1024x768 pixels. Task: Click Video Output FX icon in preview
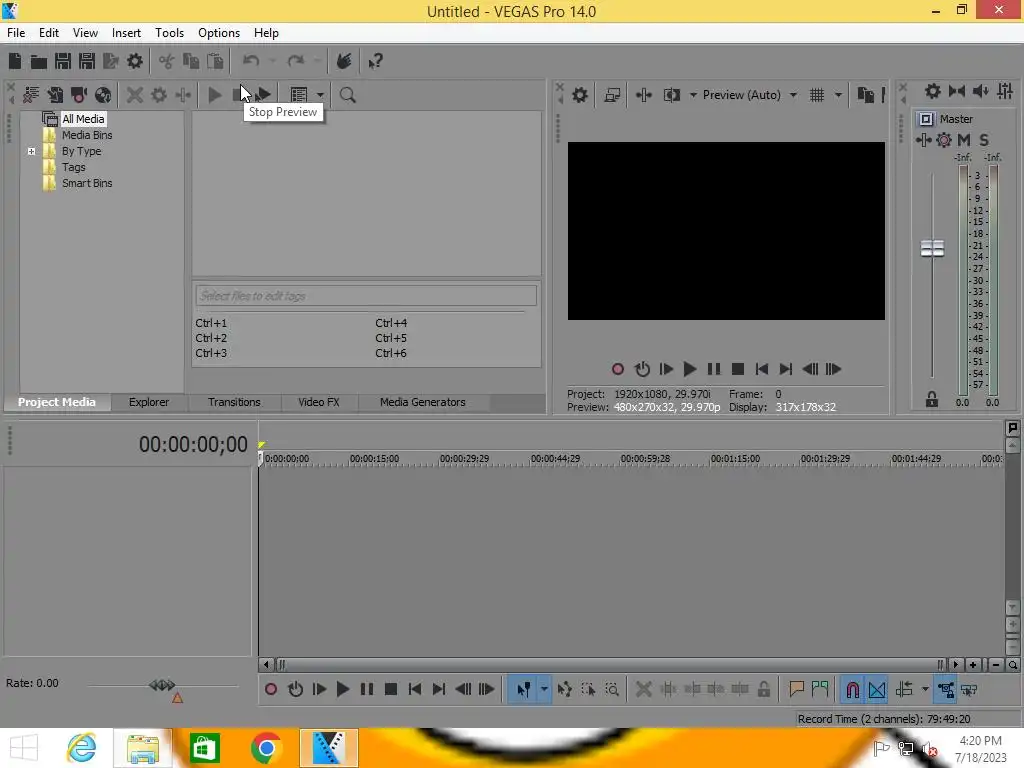(643, 95)
